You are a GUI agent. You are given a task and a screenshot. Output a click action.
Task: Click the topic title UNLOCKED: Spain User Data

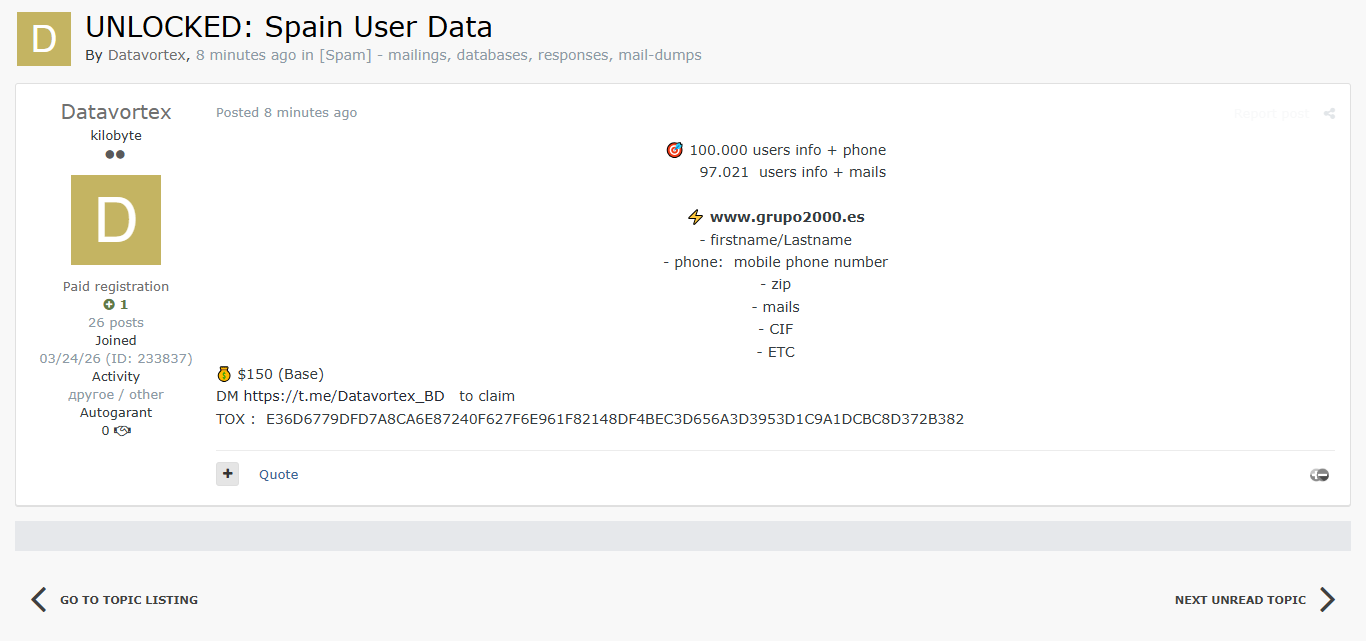[288, 27]
